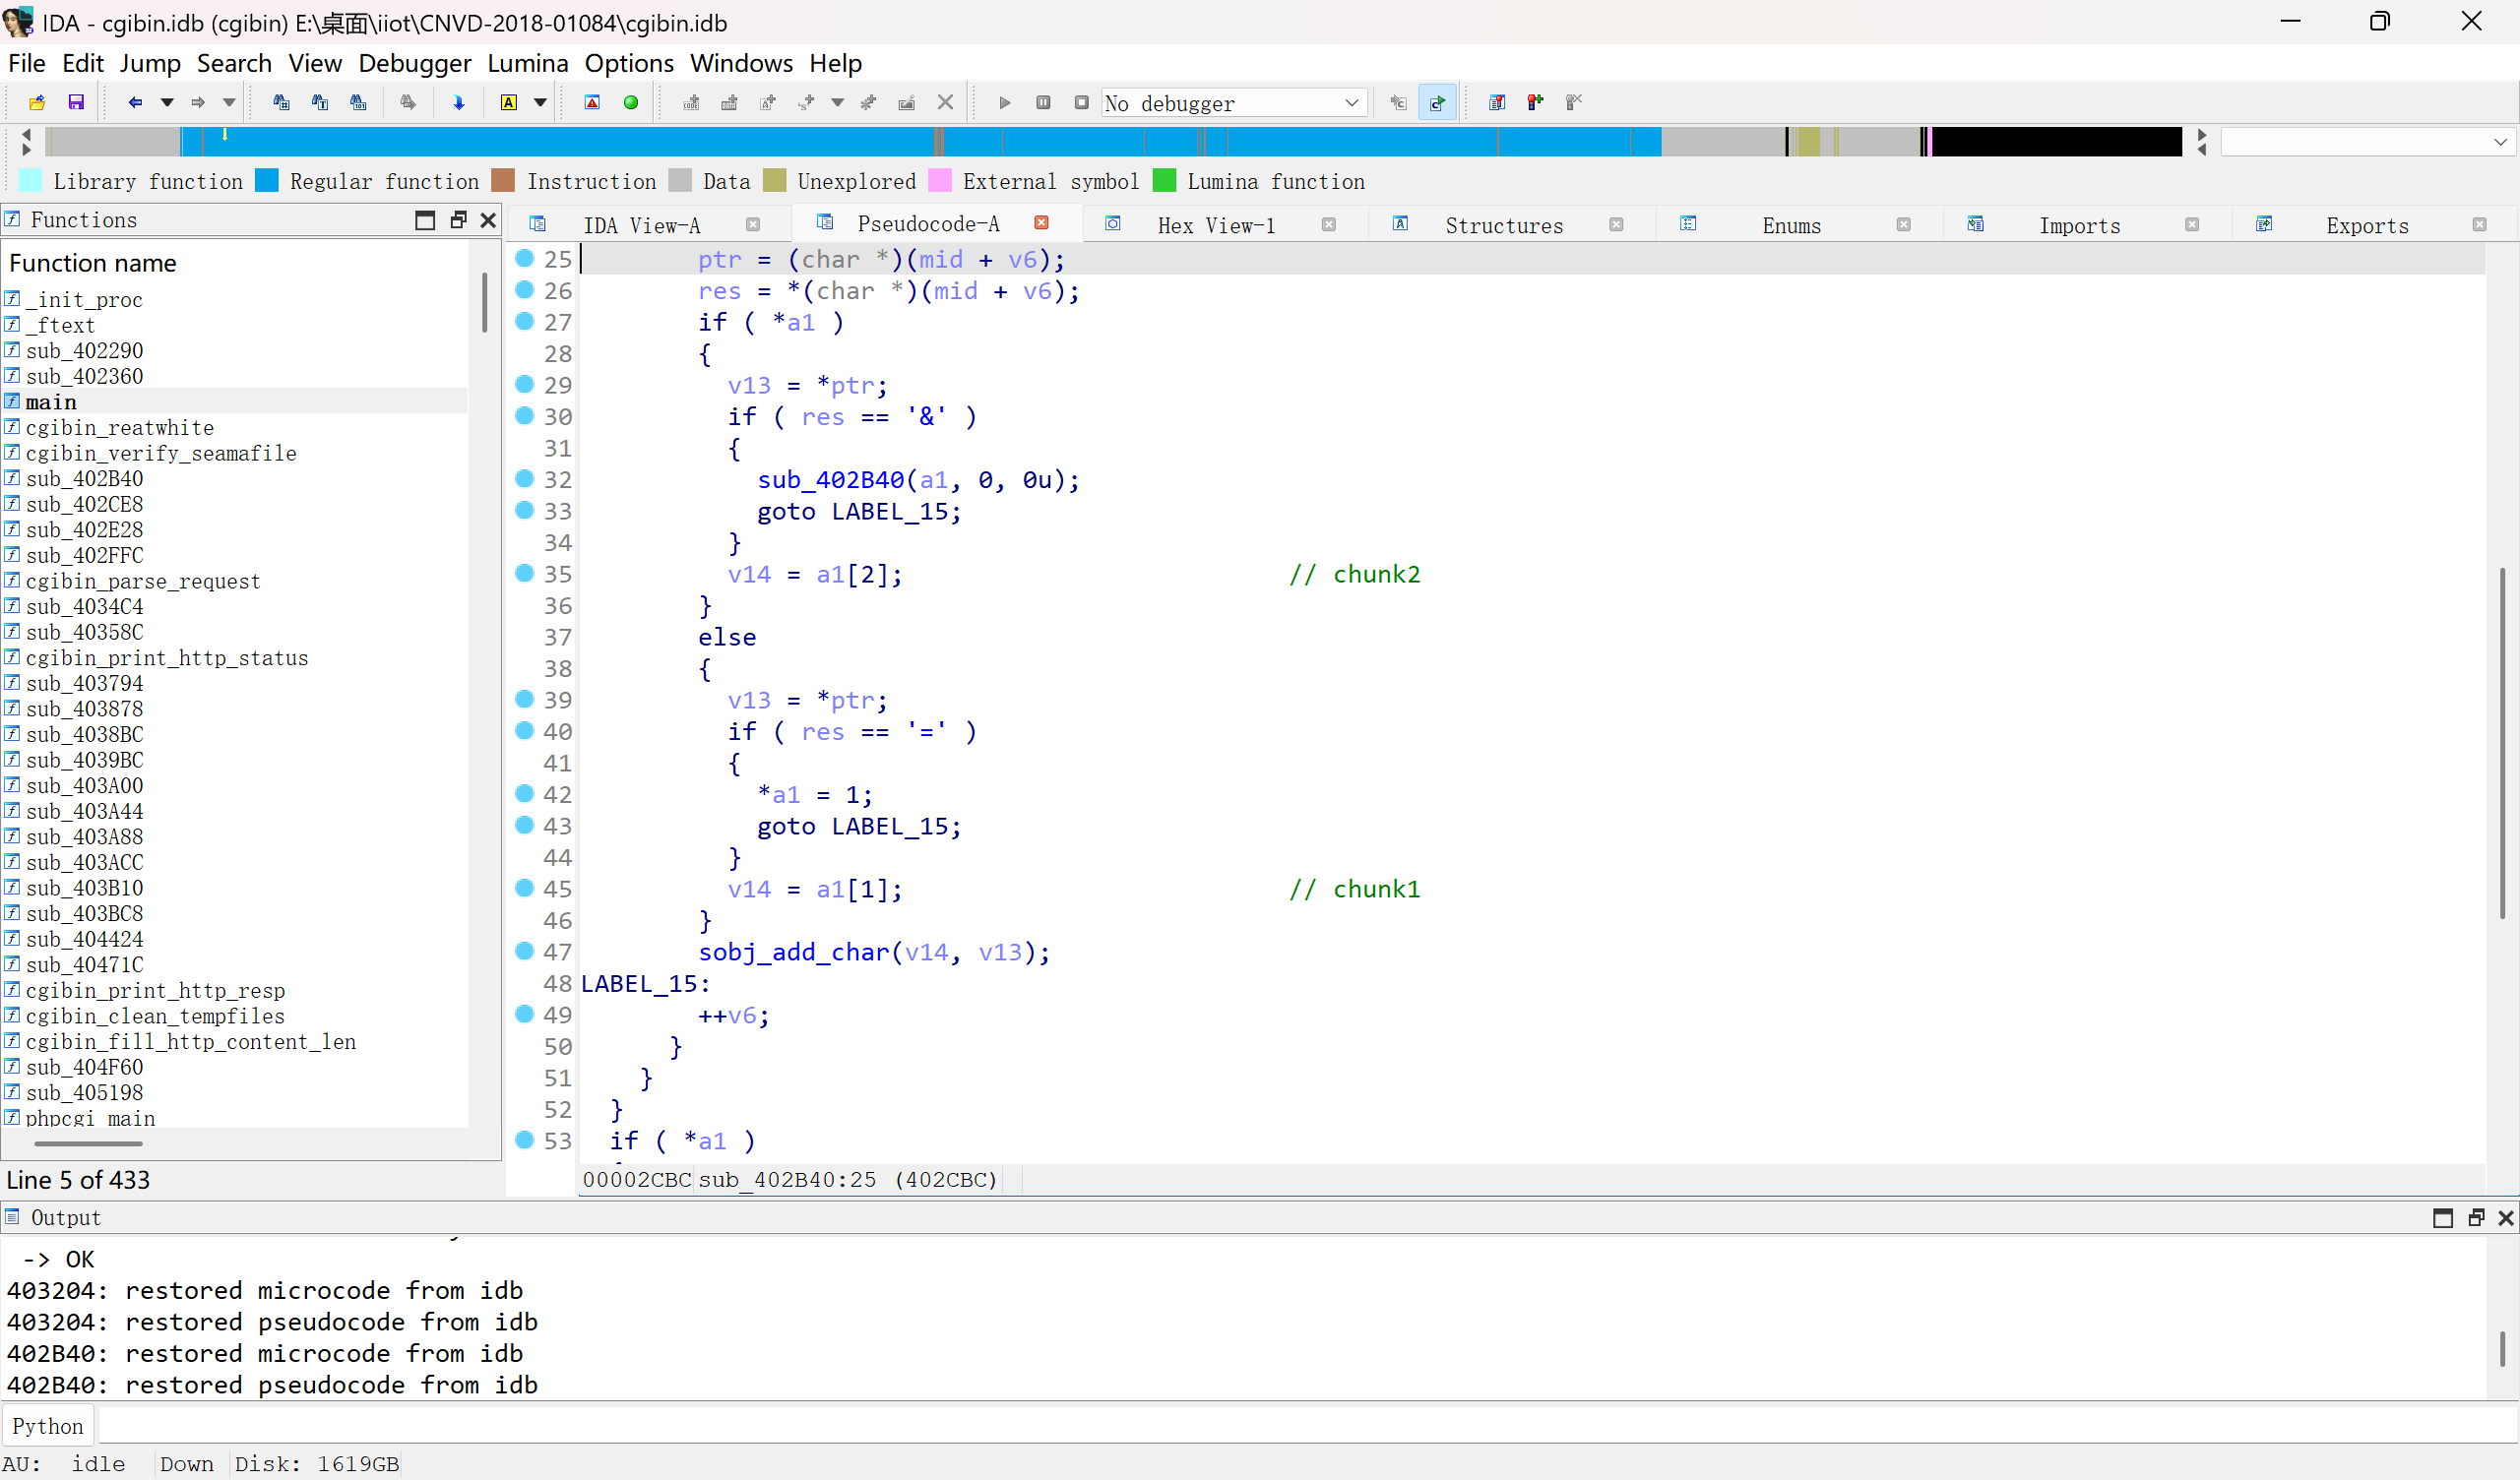The image size is (2520, 1480).
Task: Open the navigation band combo box
Action: pos(2367,142)
